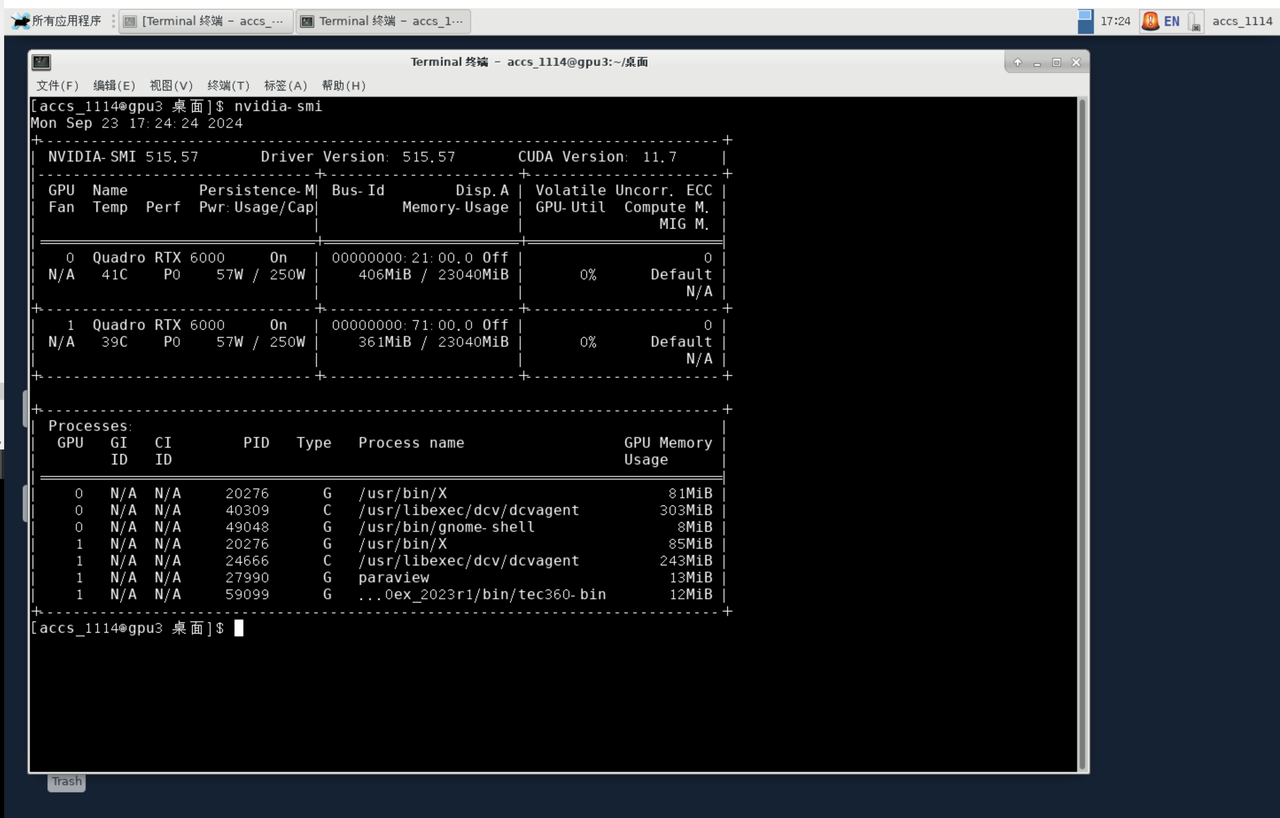
Task: Open the 视图(V) menu
Action: pyautogui.click(x=171, y=86)
